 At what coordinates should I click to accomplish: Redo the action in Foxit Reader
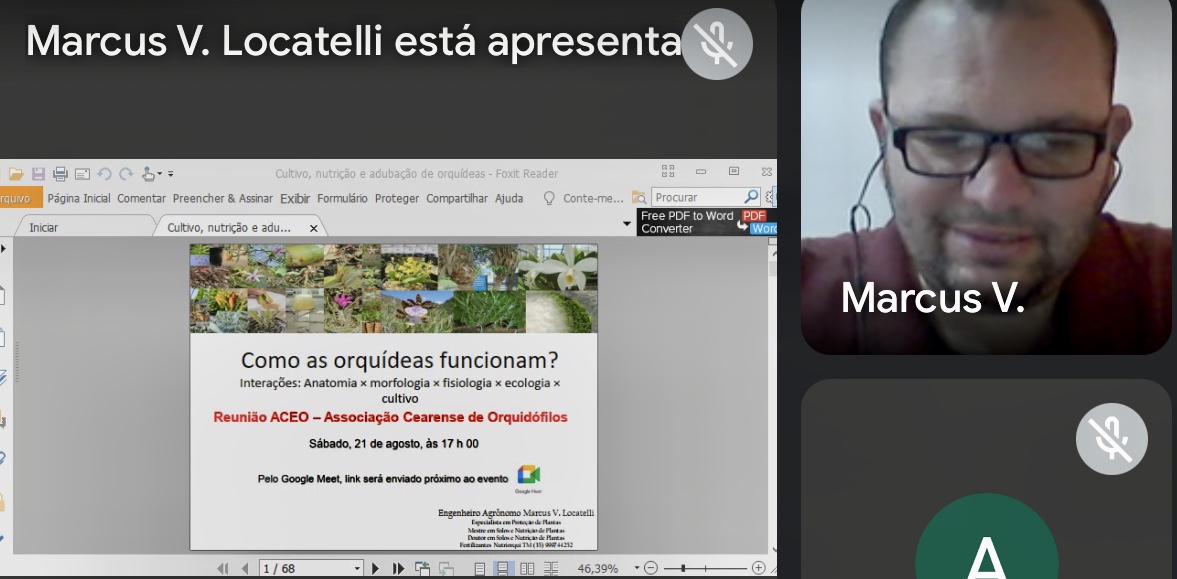[126, 173]
